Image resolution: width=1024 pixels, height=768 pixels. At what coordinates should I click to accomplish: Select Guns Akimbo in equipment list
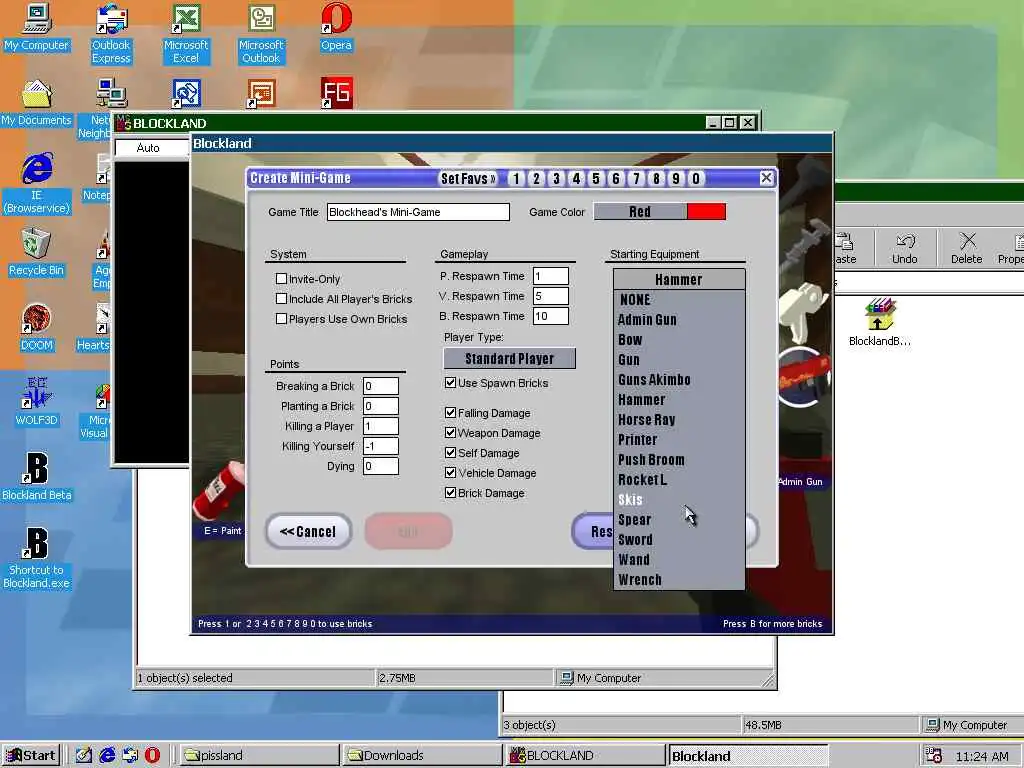click(679, 379)
